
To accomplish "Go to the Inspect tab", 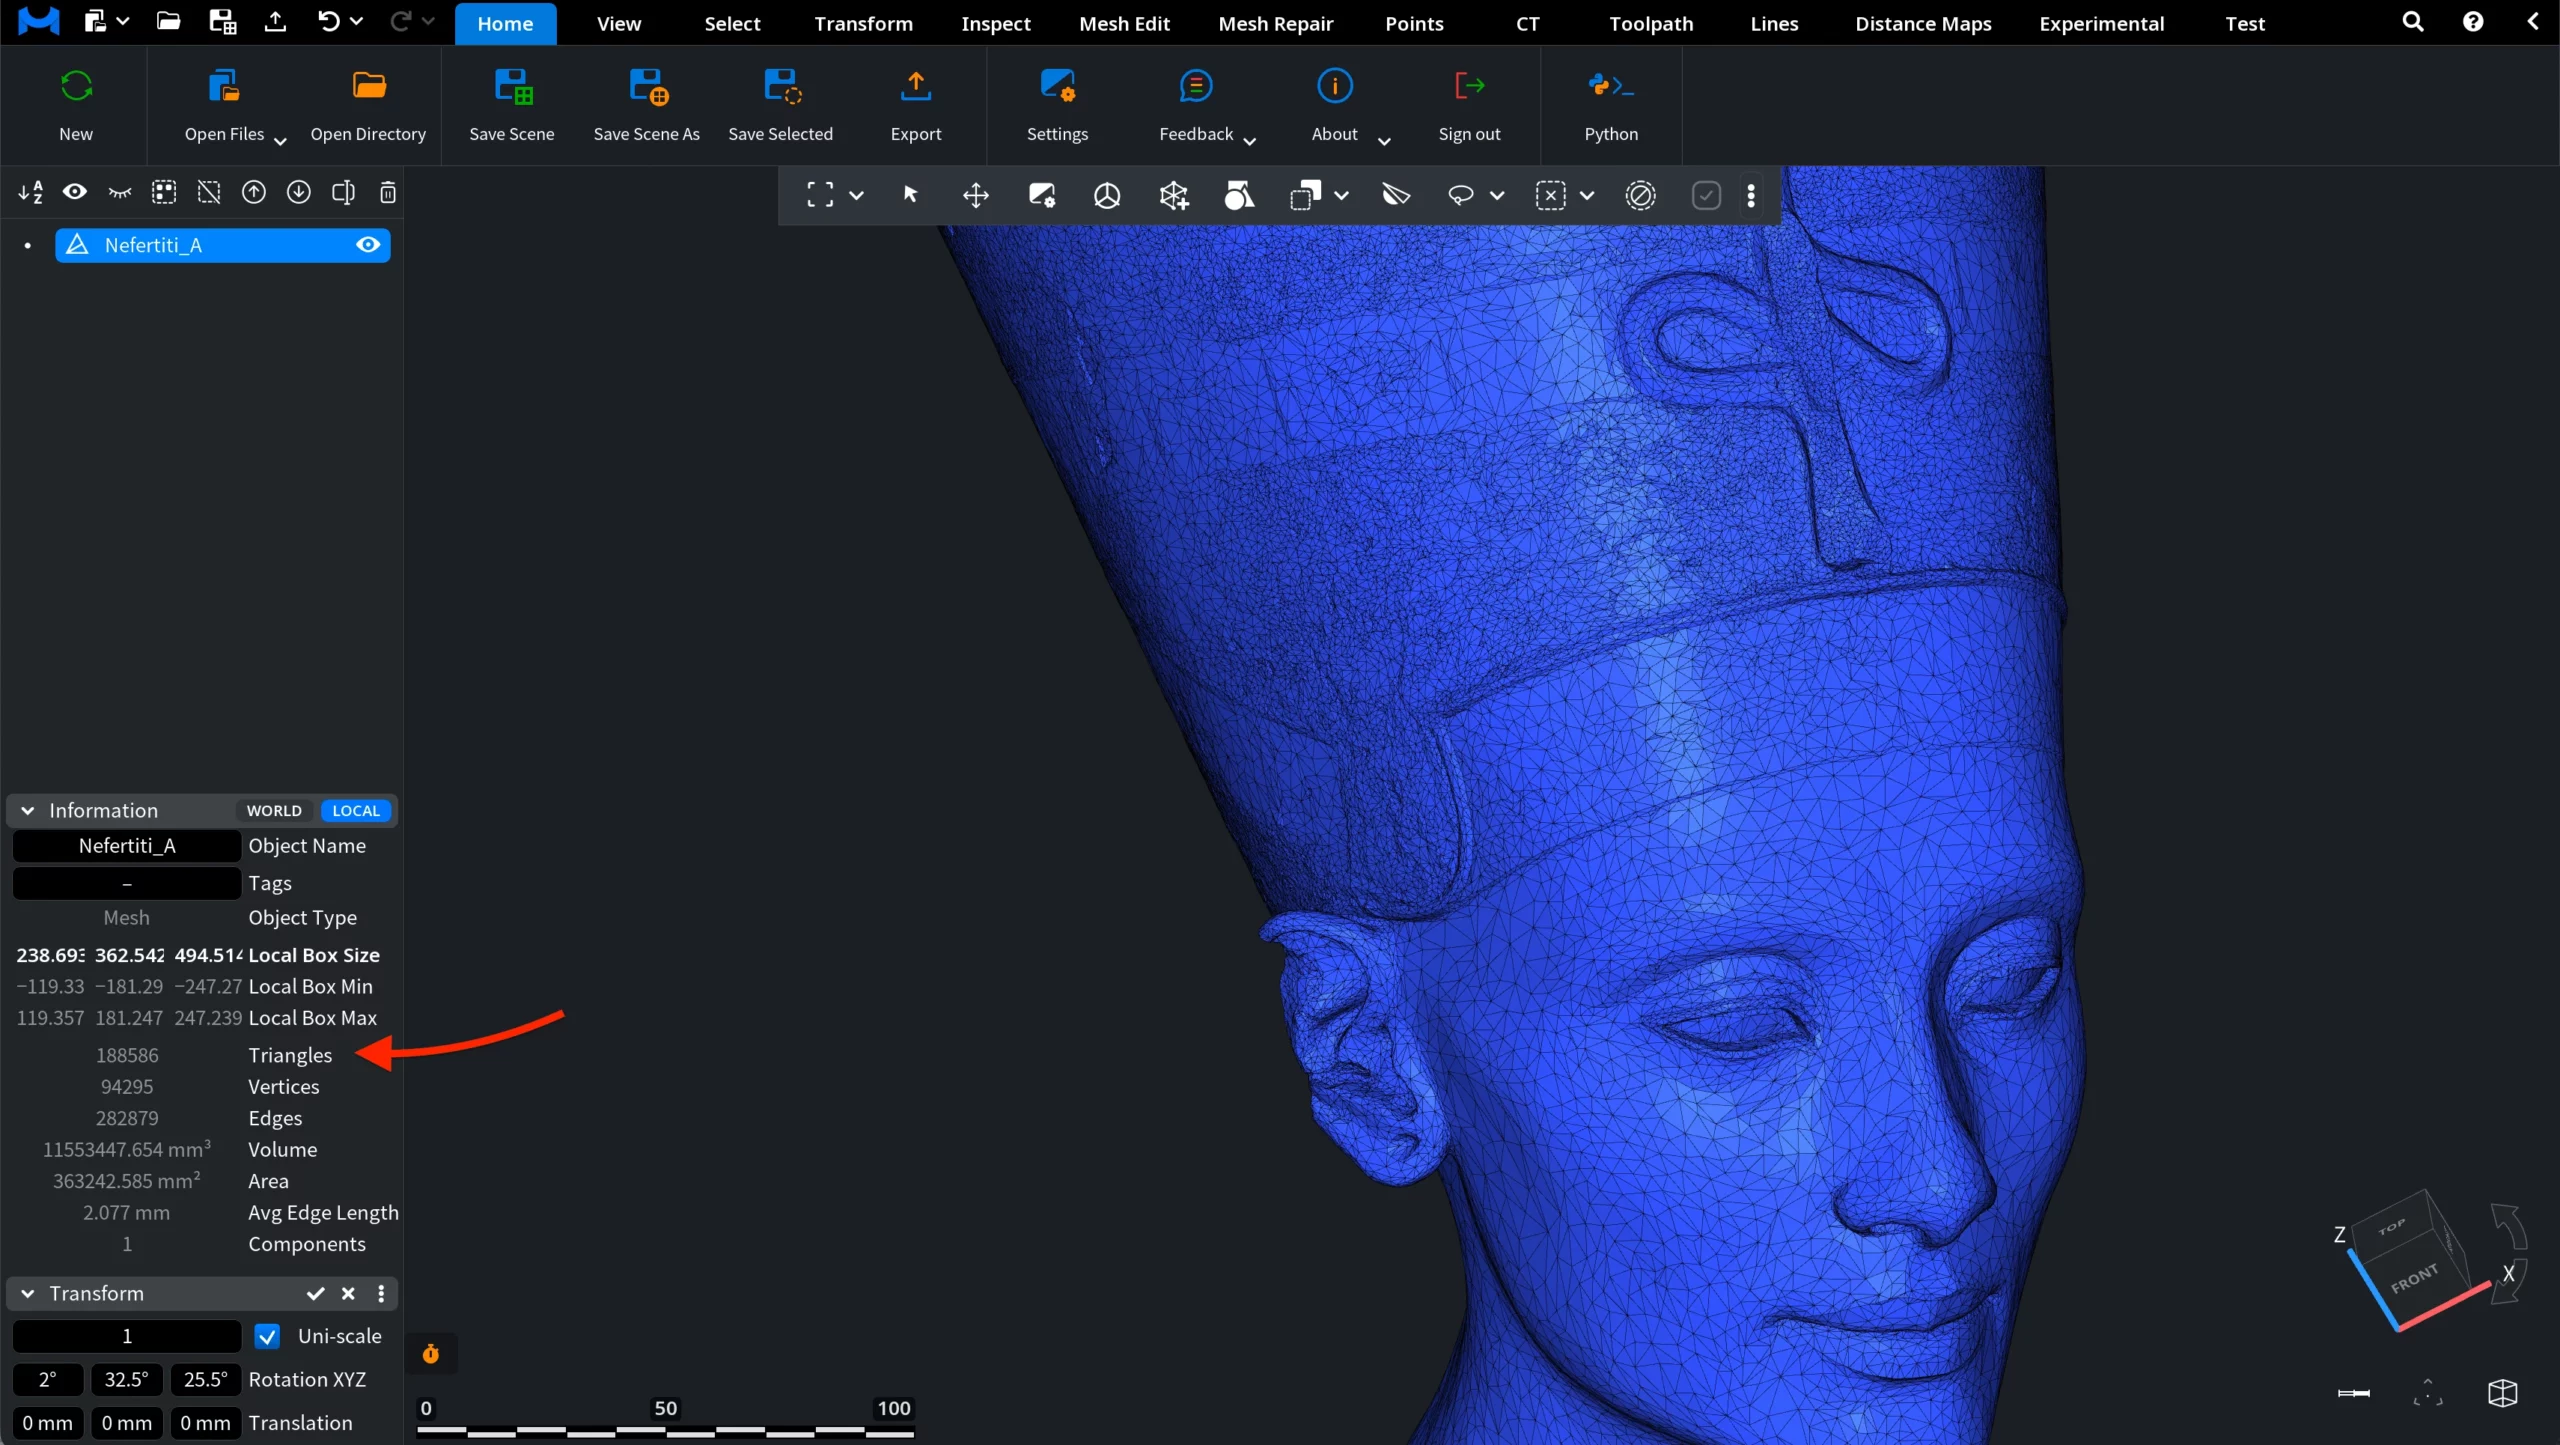I will pyautogui.click(x=996, y=23).
